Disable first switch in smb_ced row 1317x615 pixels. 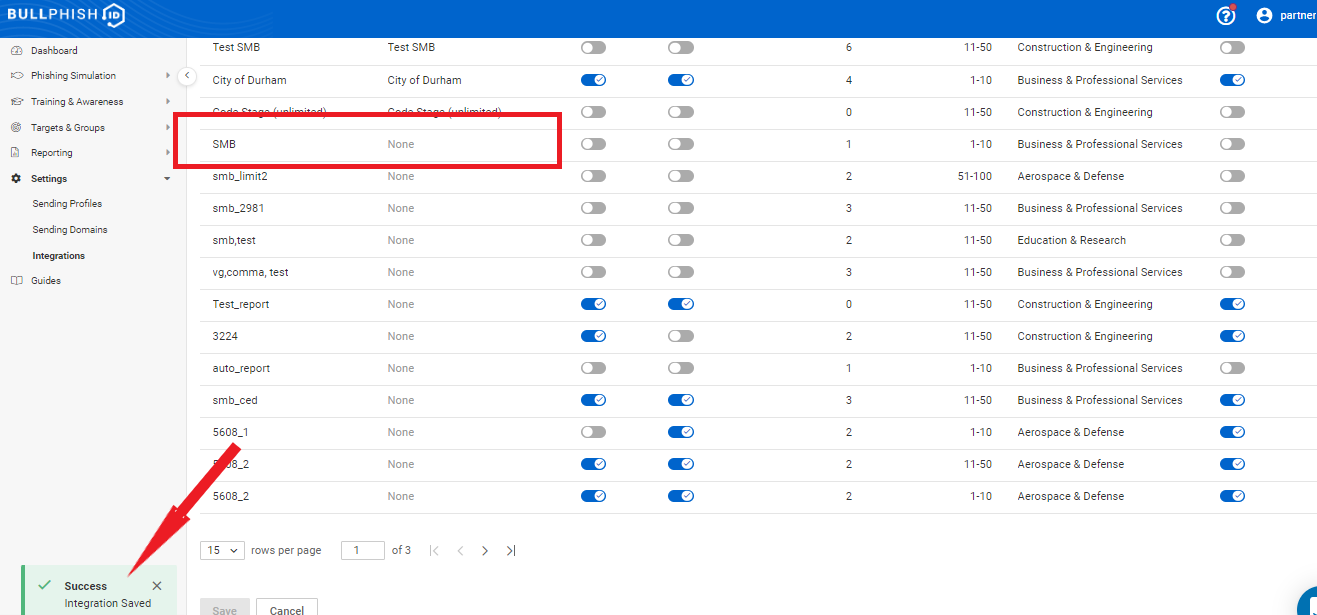pyautogui.click(x=593, y=400)
